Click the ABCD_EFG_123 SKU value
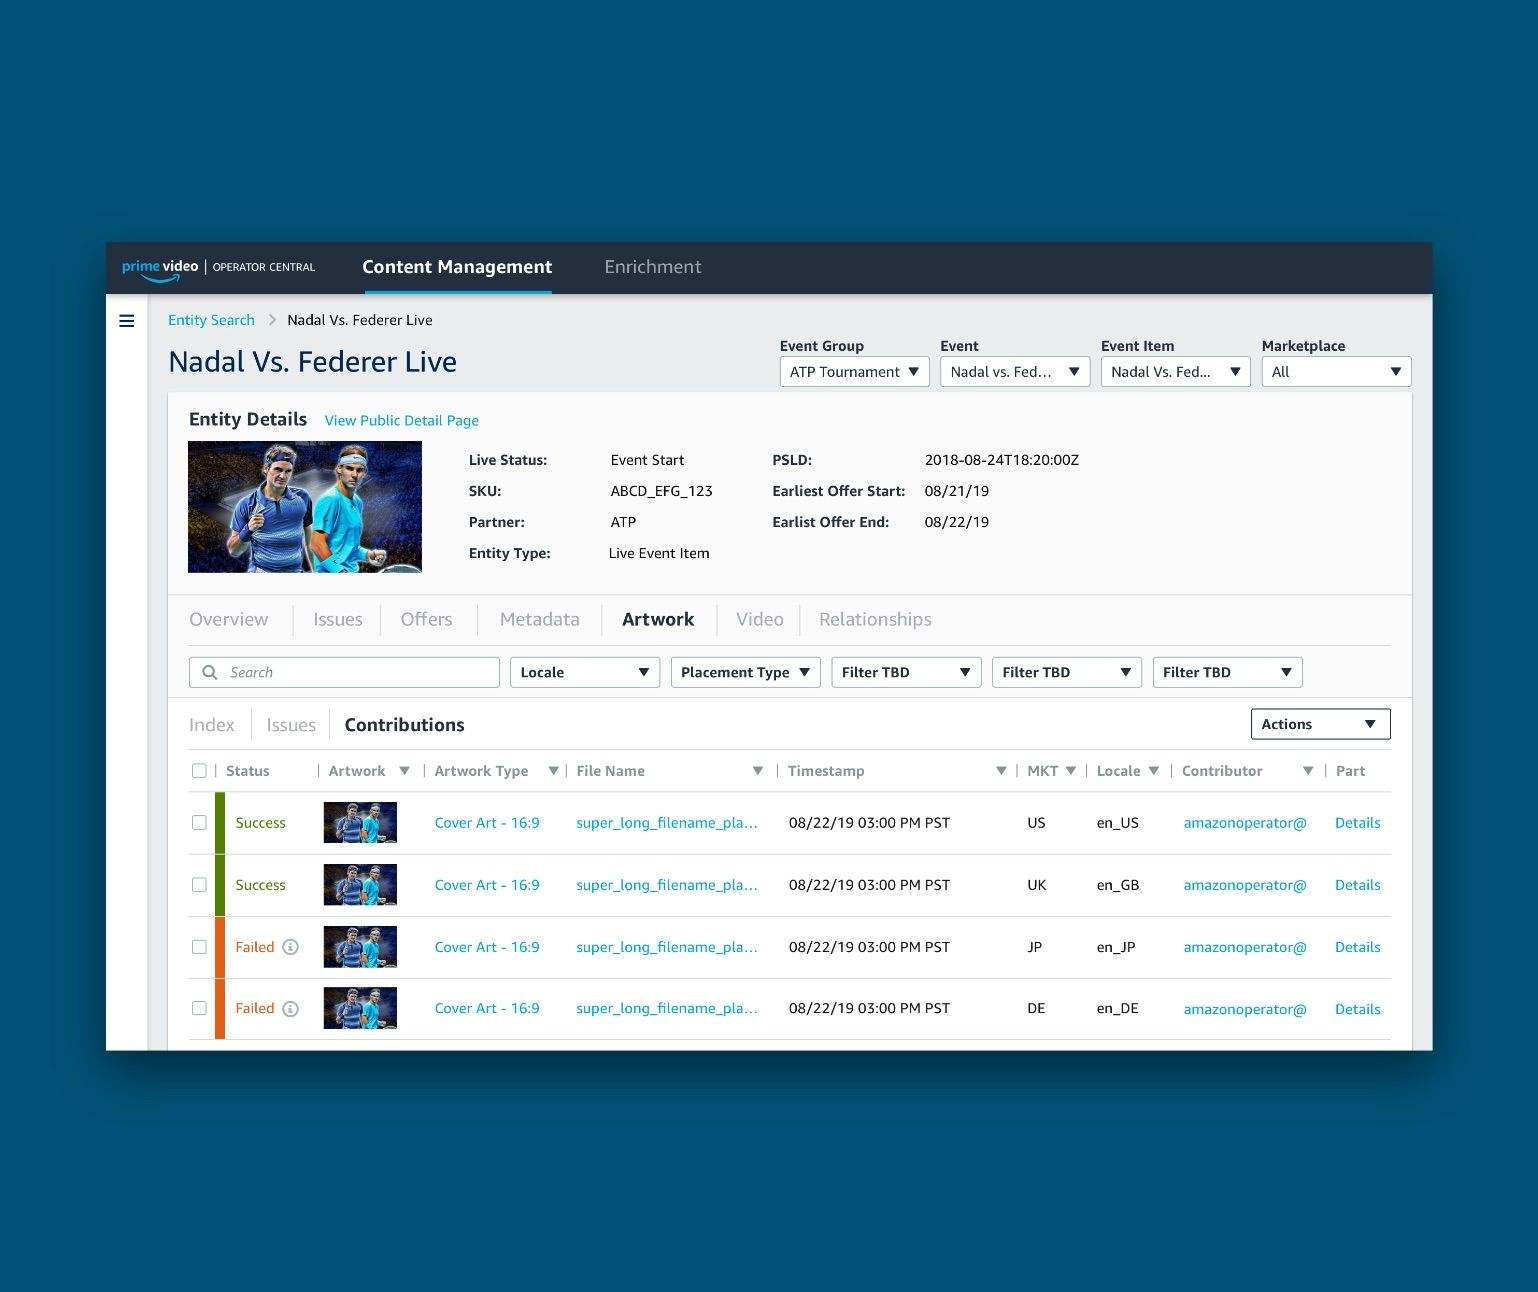Screen dimensions: 1538x1292 662,491
